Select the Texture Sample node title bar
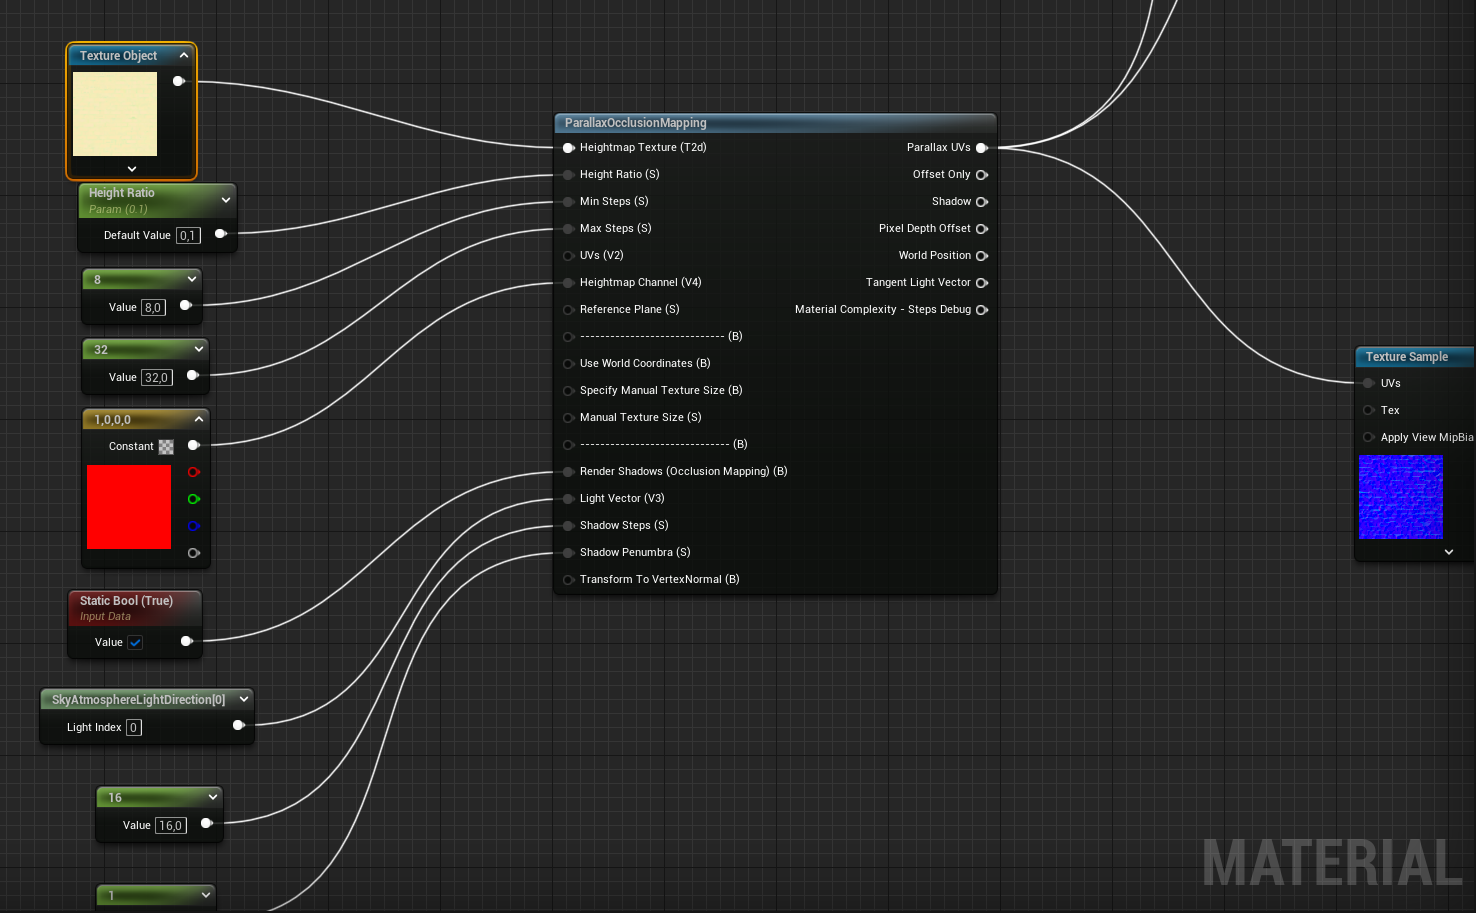Screen dimensions: 1476x913 coord(1415,357)
